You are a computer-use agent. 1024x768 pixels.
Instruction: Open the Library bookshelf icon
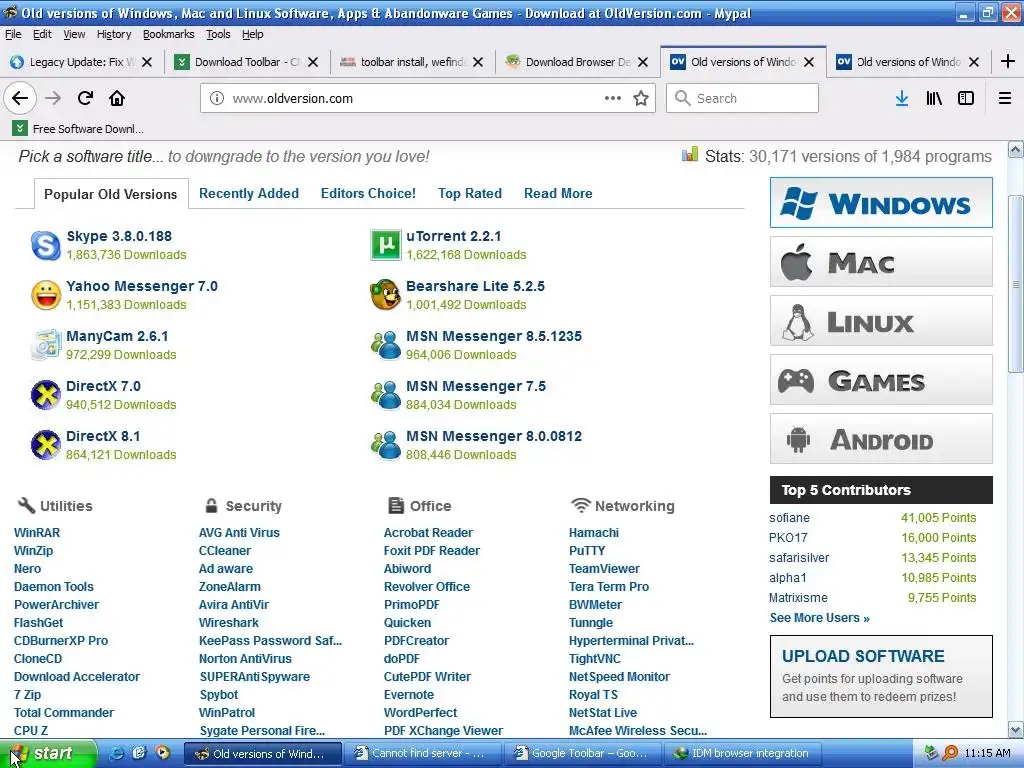coord(934,98)
